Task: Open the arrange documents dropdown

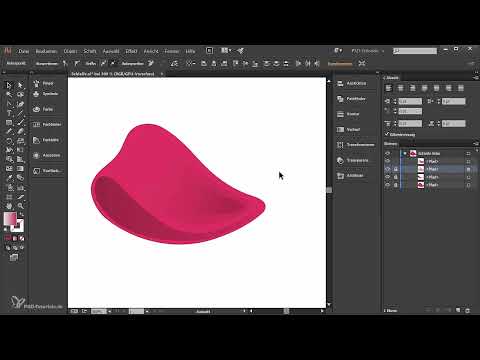Action: click(x=226, y=51)
